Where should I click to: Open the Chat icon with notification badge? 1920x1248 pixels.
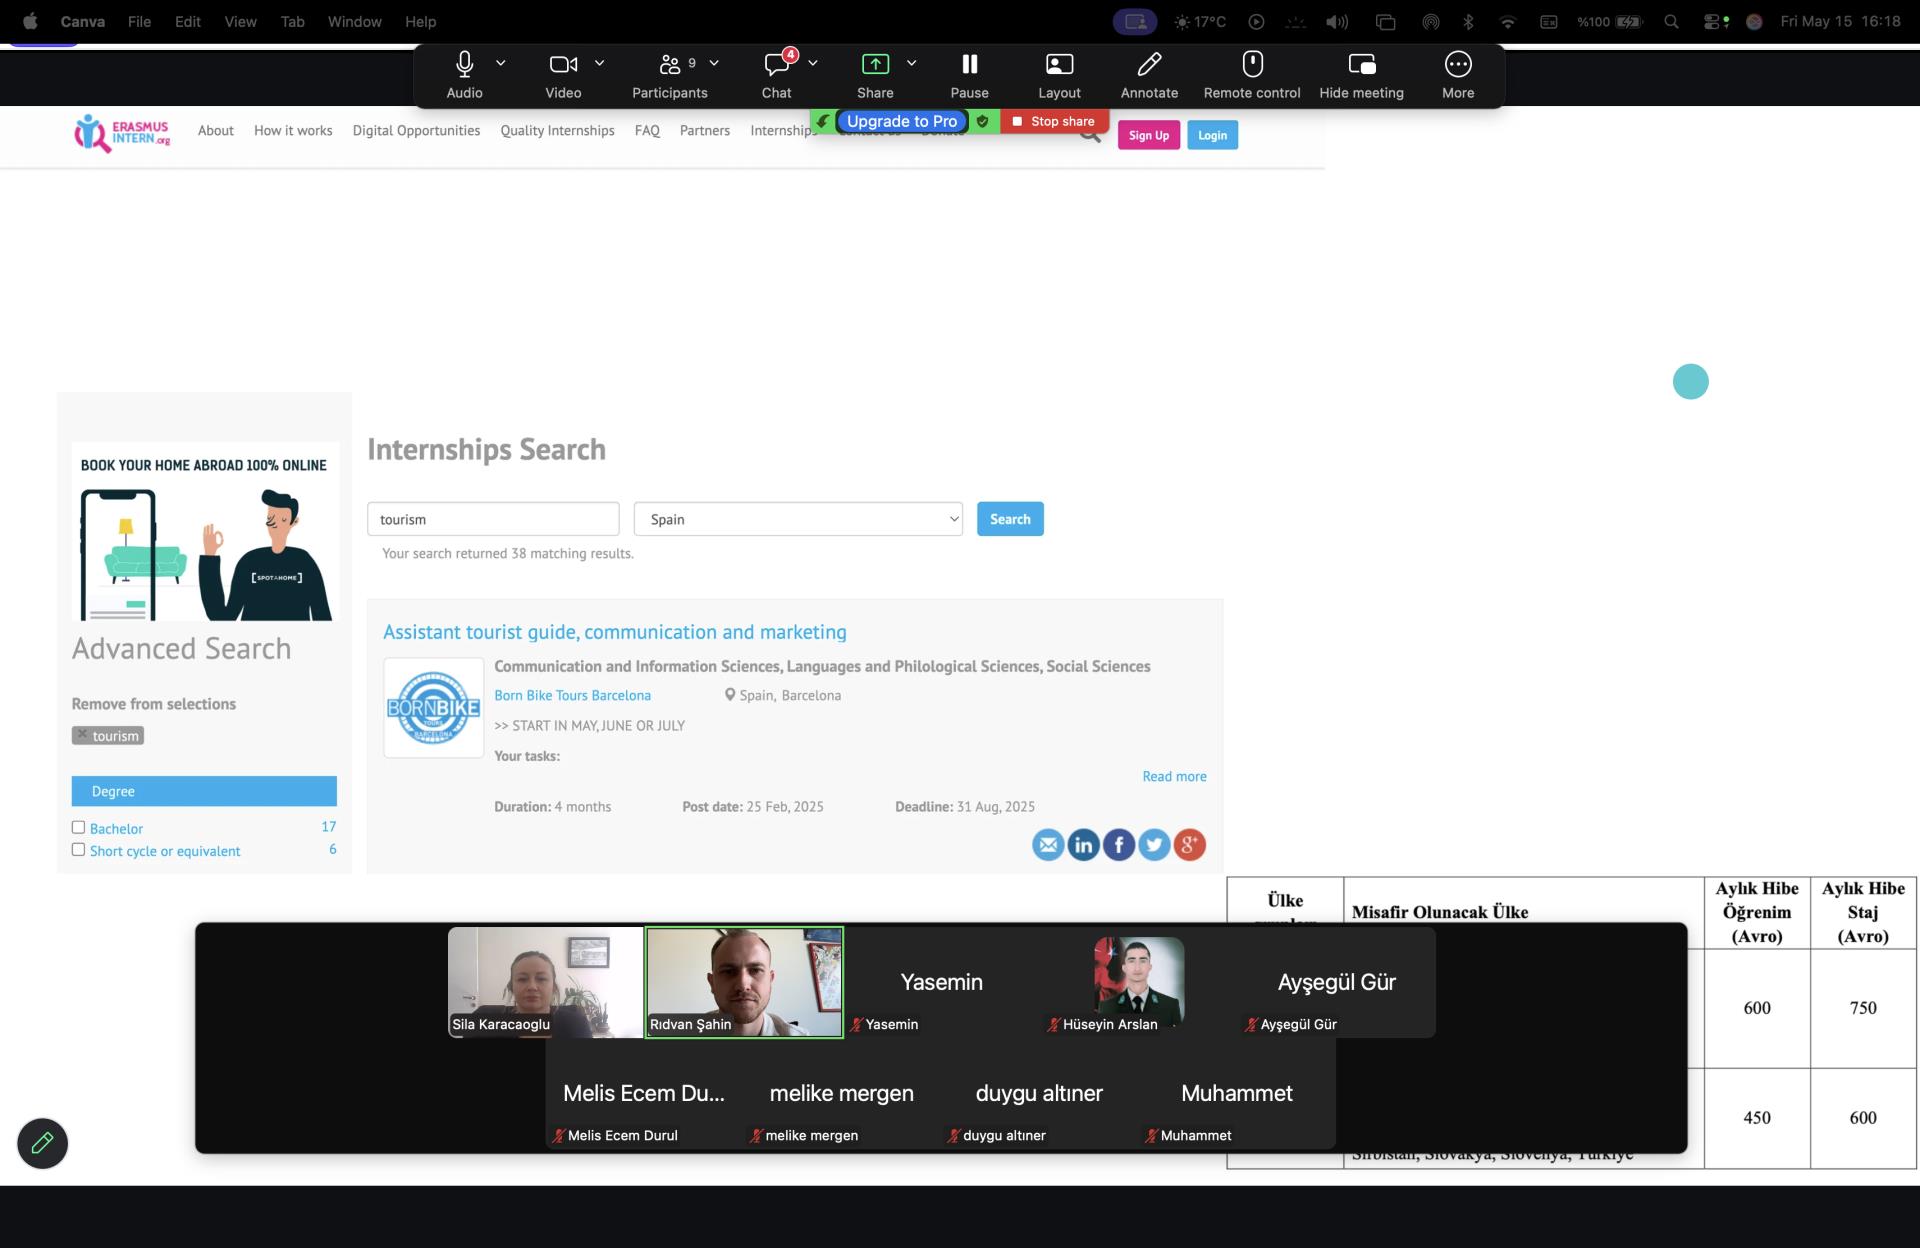tap(777, 64)
